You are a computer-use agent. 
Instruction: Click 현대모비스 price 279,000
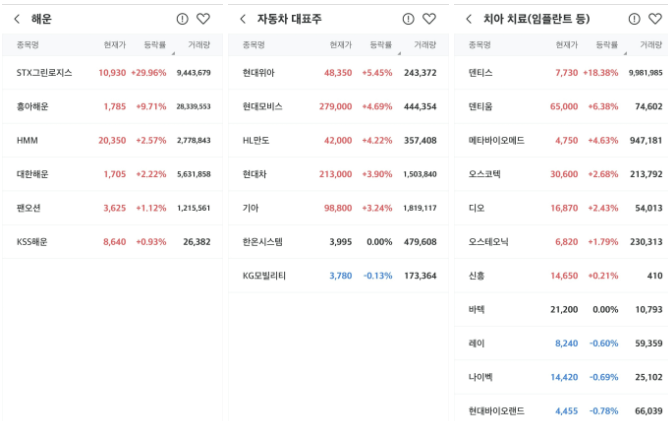pos(336,107)
